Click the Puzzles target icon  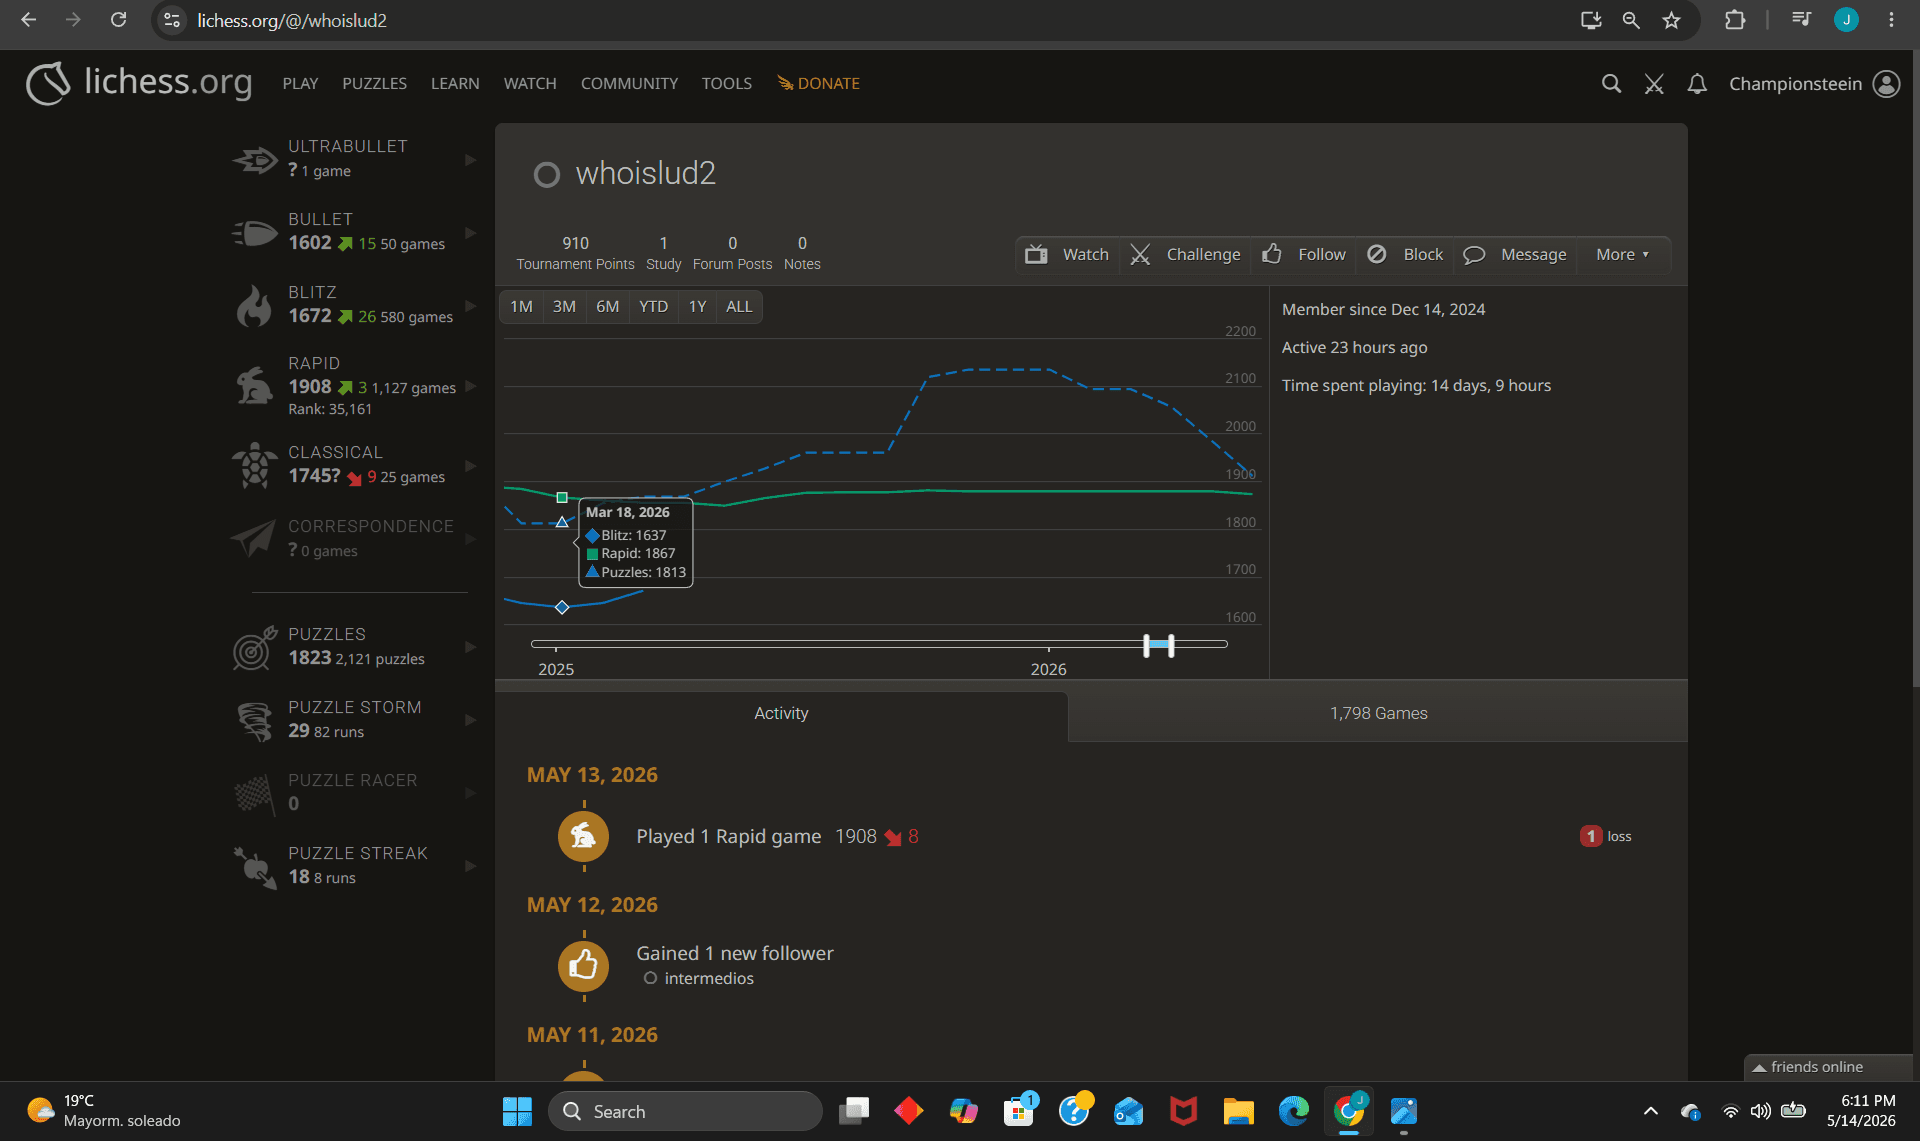tap(255, 647)
